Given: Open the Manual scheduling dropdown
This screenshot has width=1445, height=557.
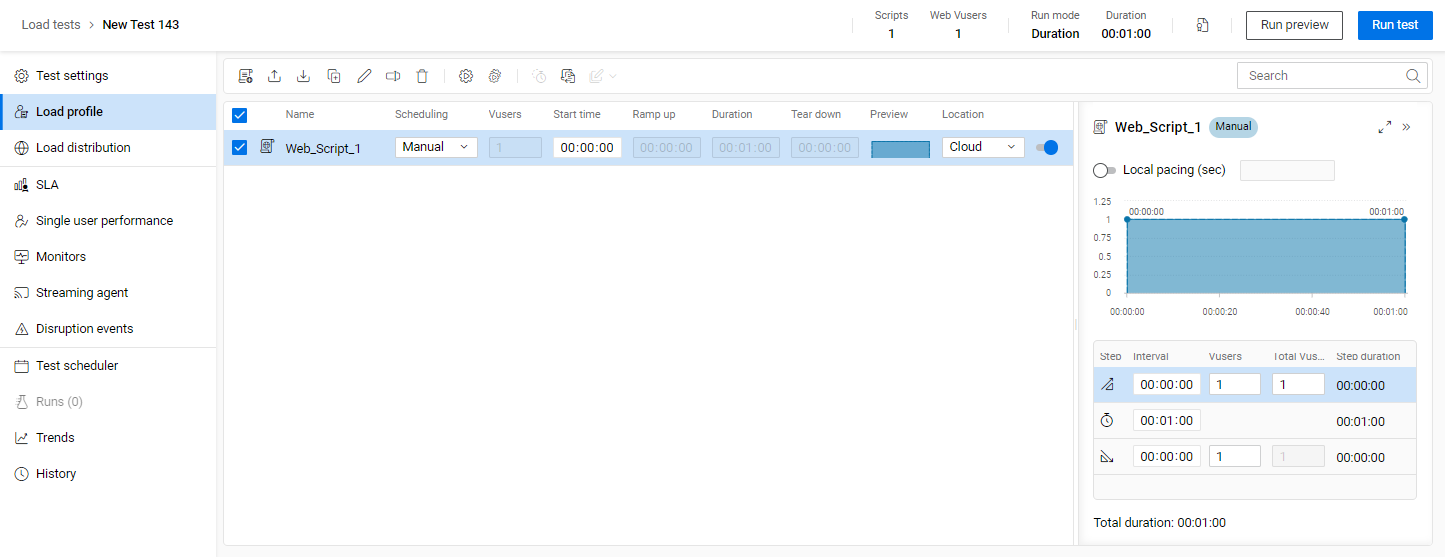Looking at the screenshot, I should coord(436,148).
